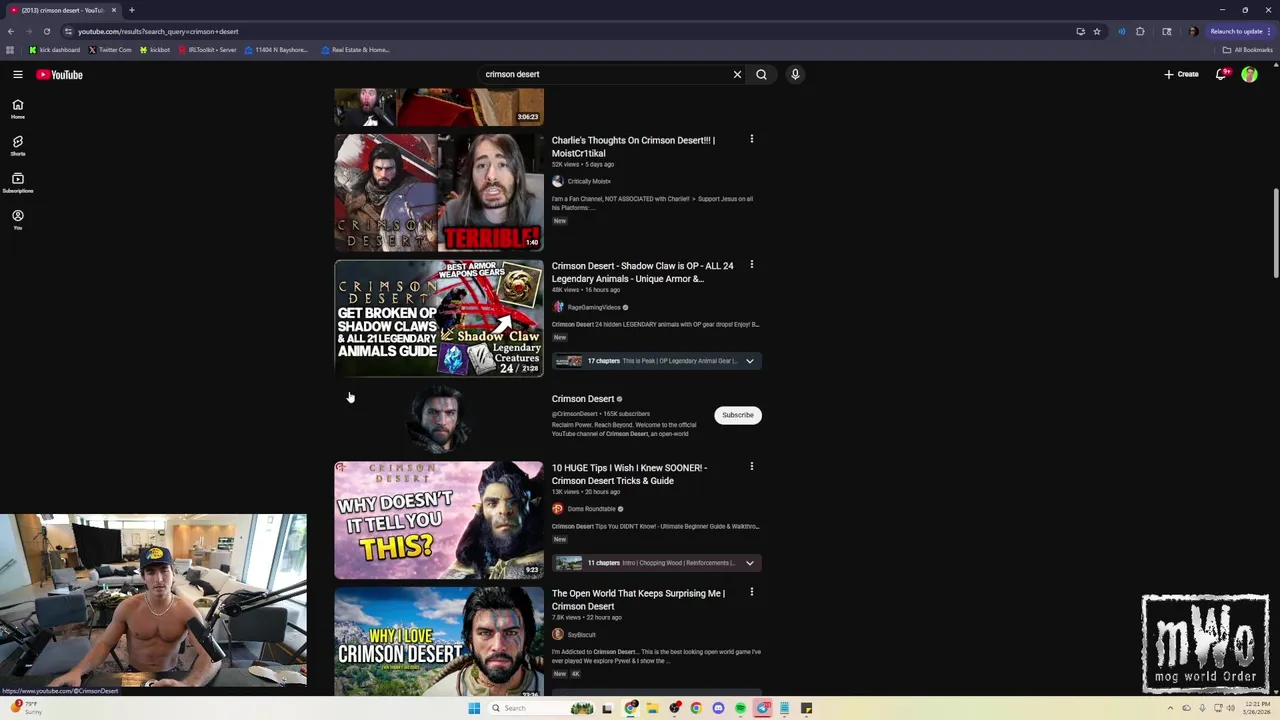Expand the 17 chapters section

(x=657, y=361)
